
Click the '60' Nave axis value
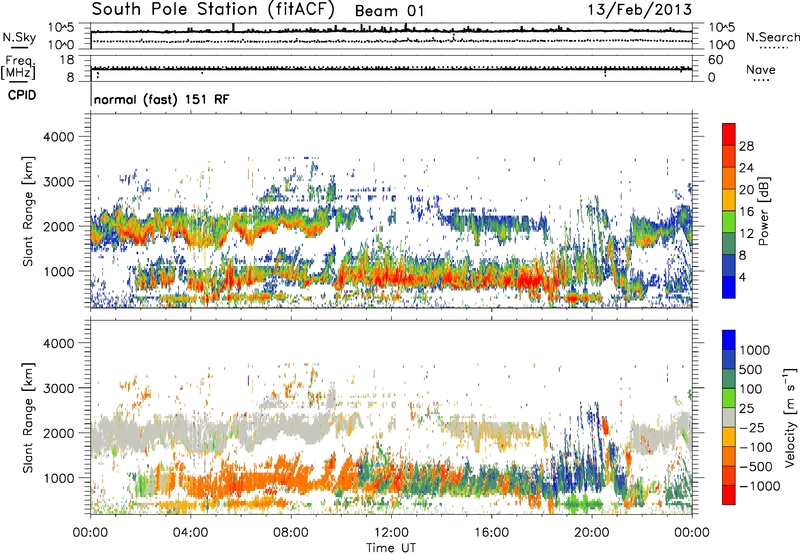(715, 60)
